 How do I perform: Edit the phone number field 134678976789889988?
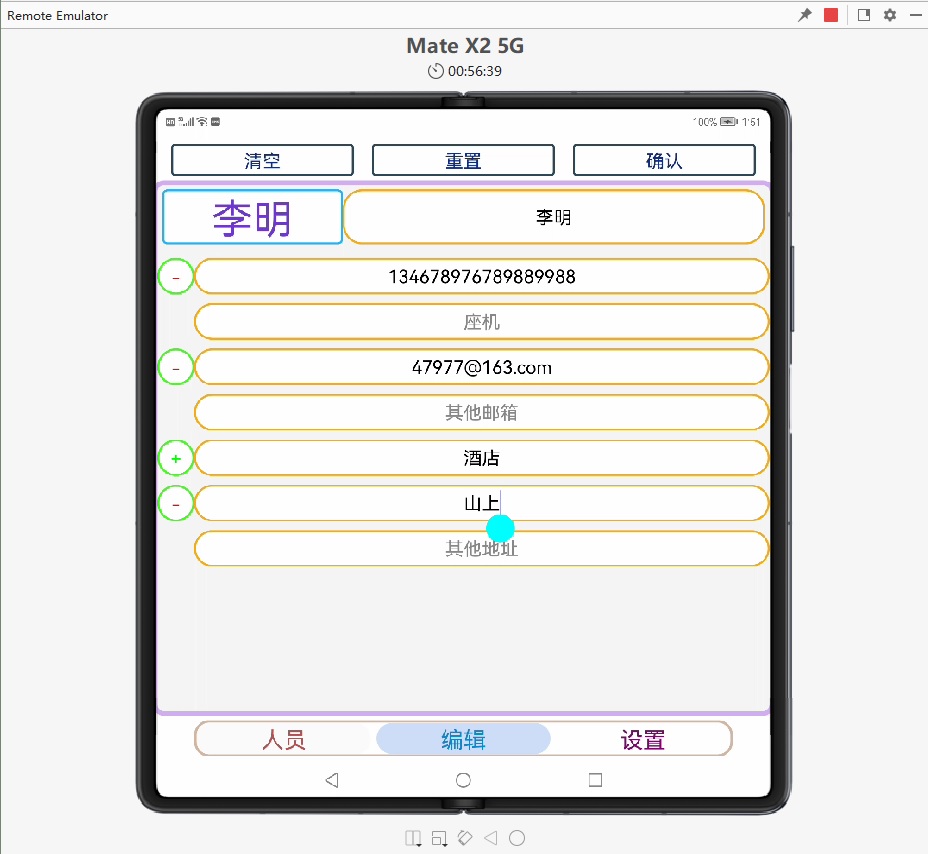481,276
